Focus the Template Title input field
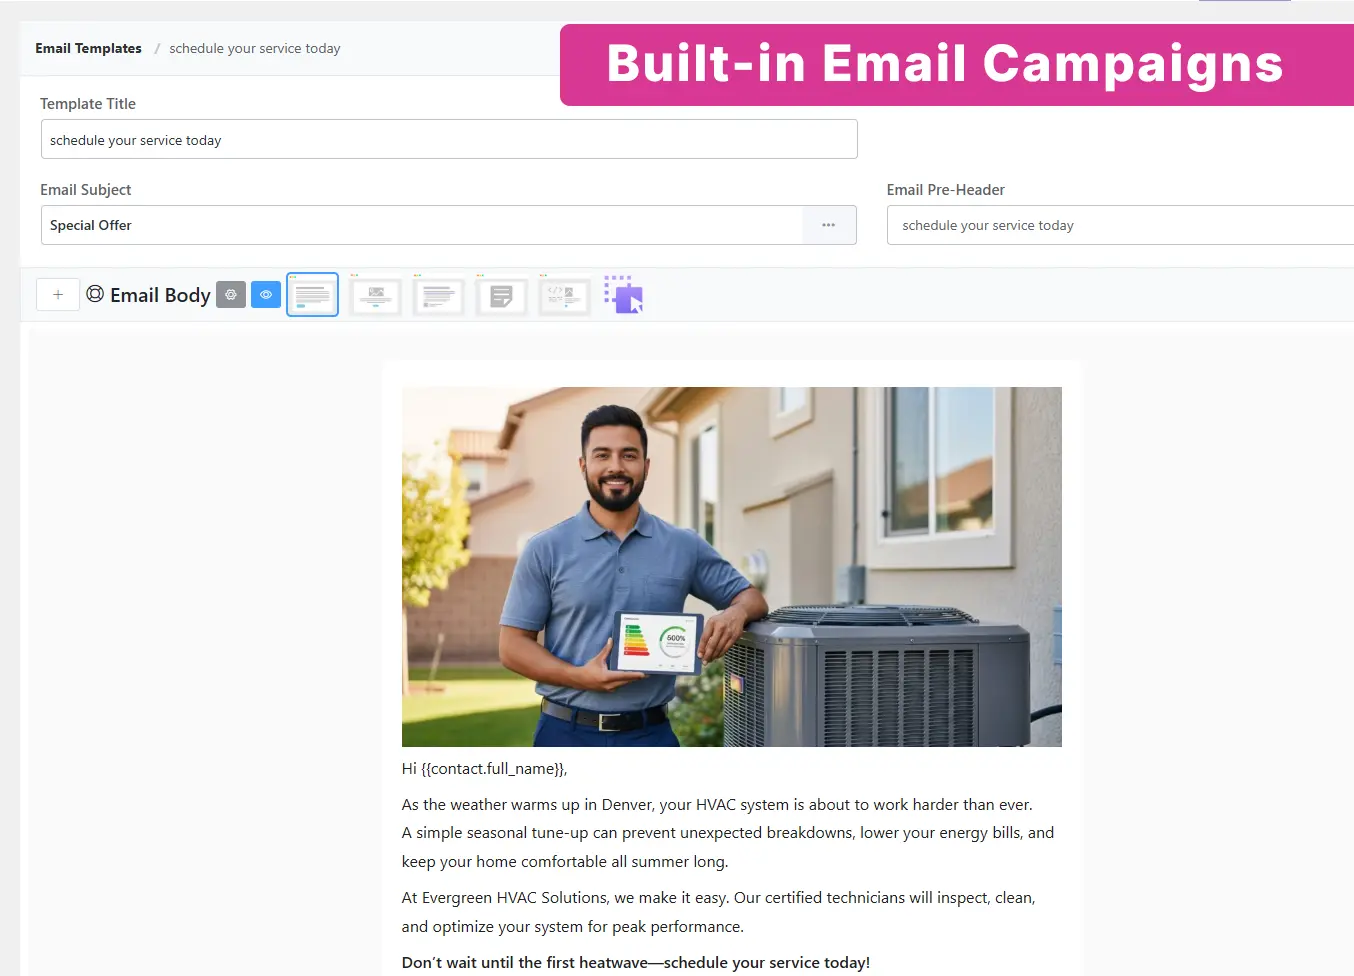The image size is (1354, 976). pyautogui.click(x=449, y=139)
